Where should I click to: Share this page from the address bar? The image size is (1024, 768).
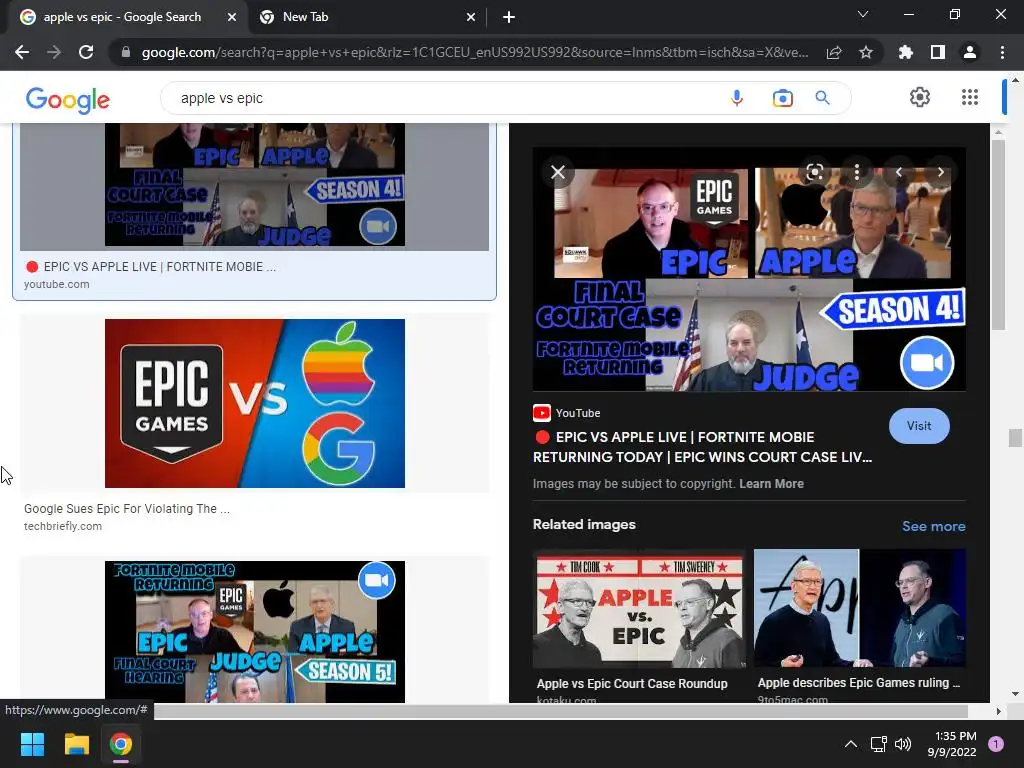[x=834, y=52]
